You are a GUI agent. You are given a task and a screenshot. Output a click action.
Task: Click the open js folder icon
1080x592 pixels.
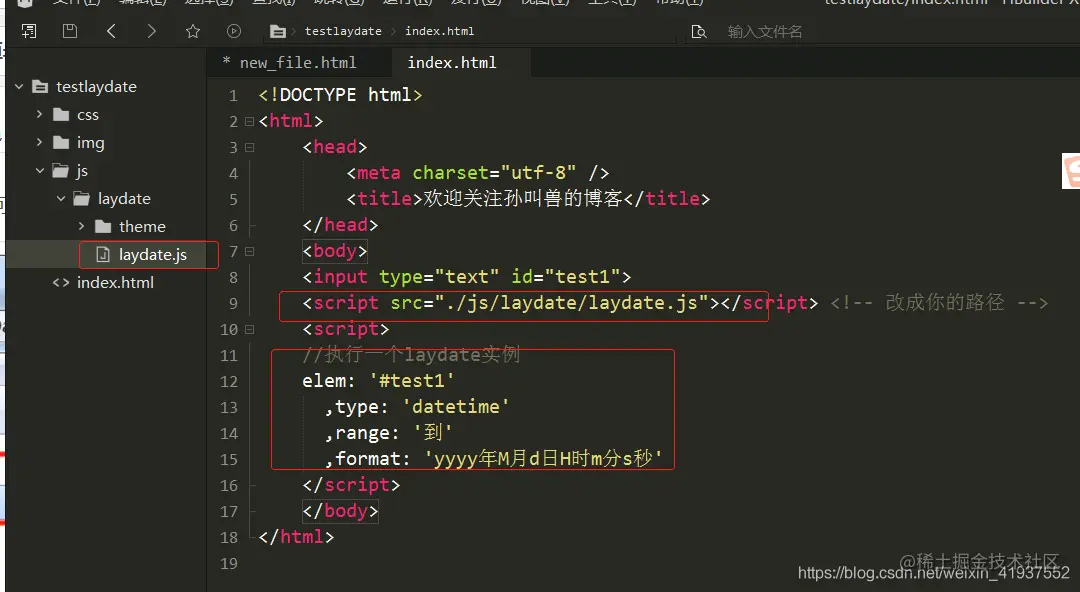coord(61,171)
